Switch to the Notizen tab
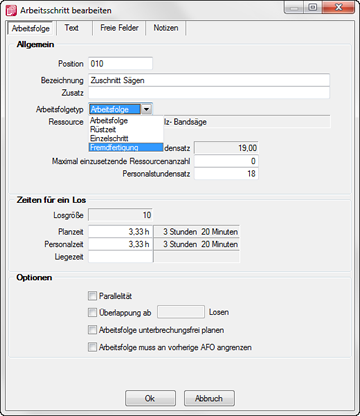Screen dimensions: 360x416 [x=165, y=28]
